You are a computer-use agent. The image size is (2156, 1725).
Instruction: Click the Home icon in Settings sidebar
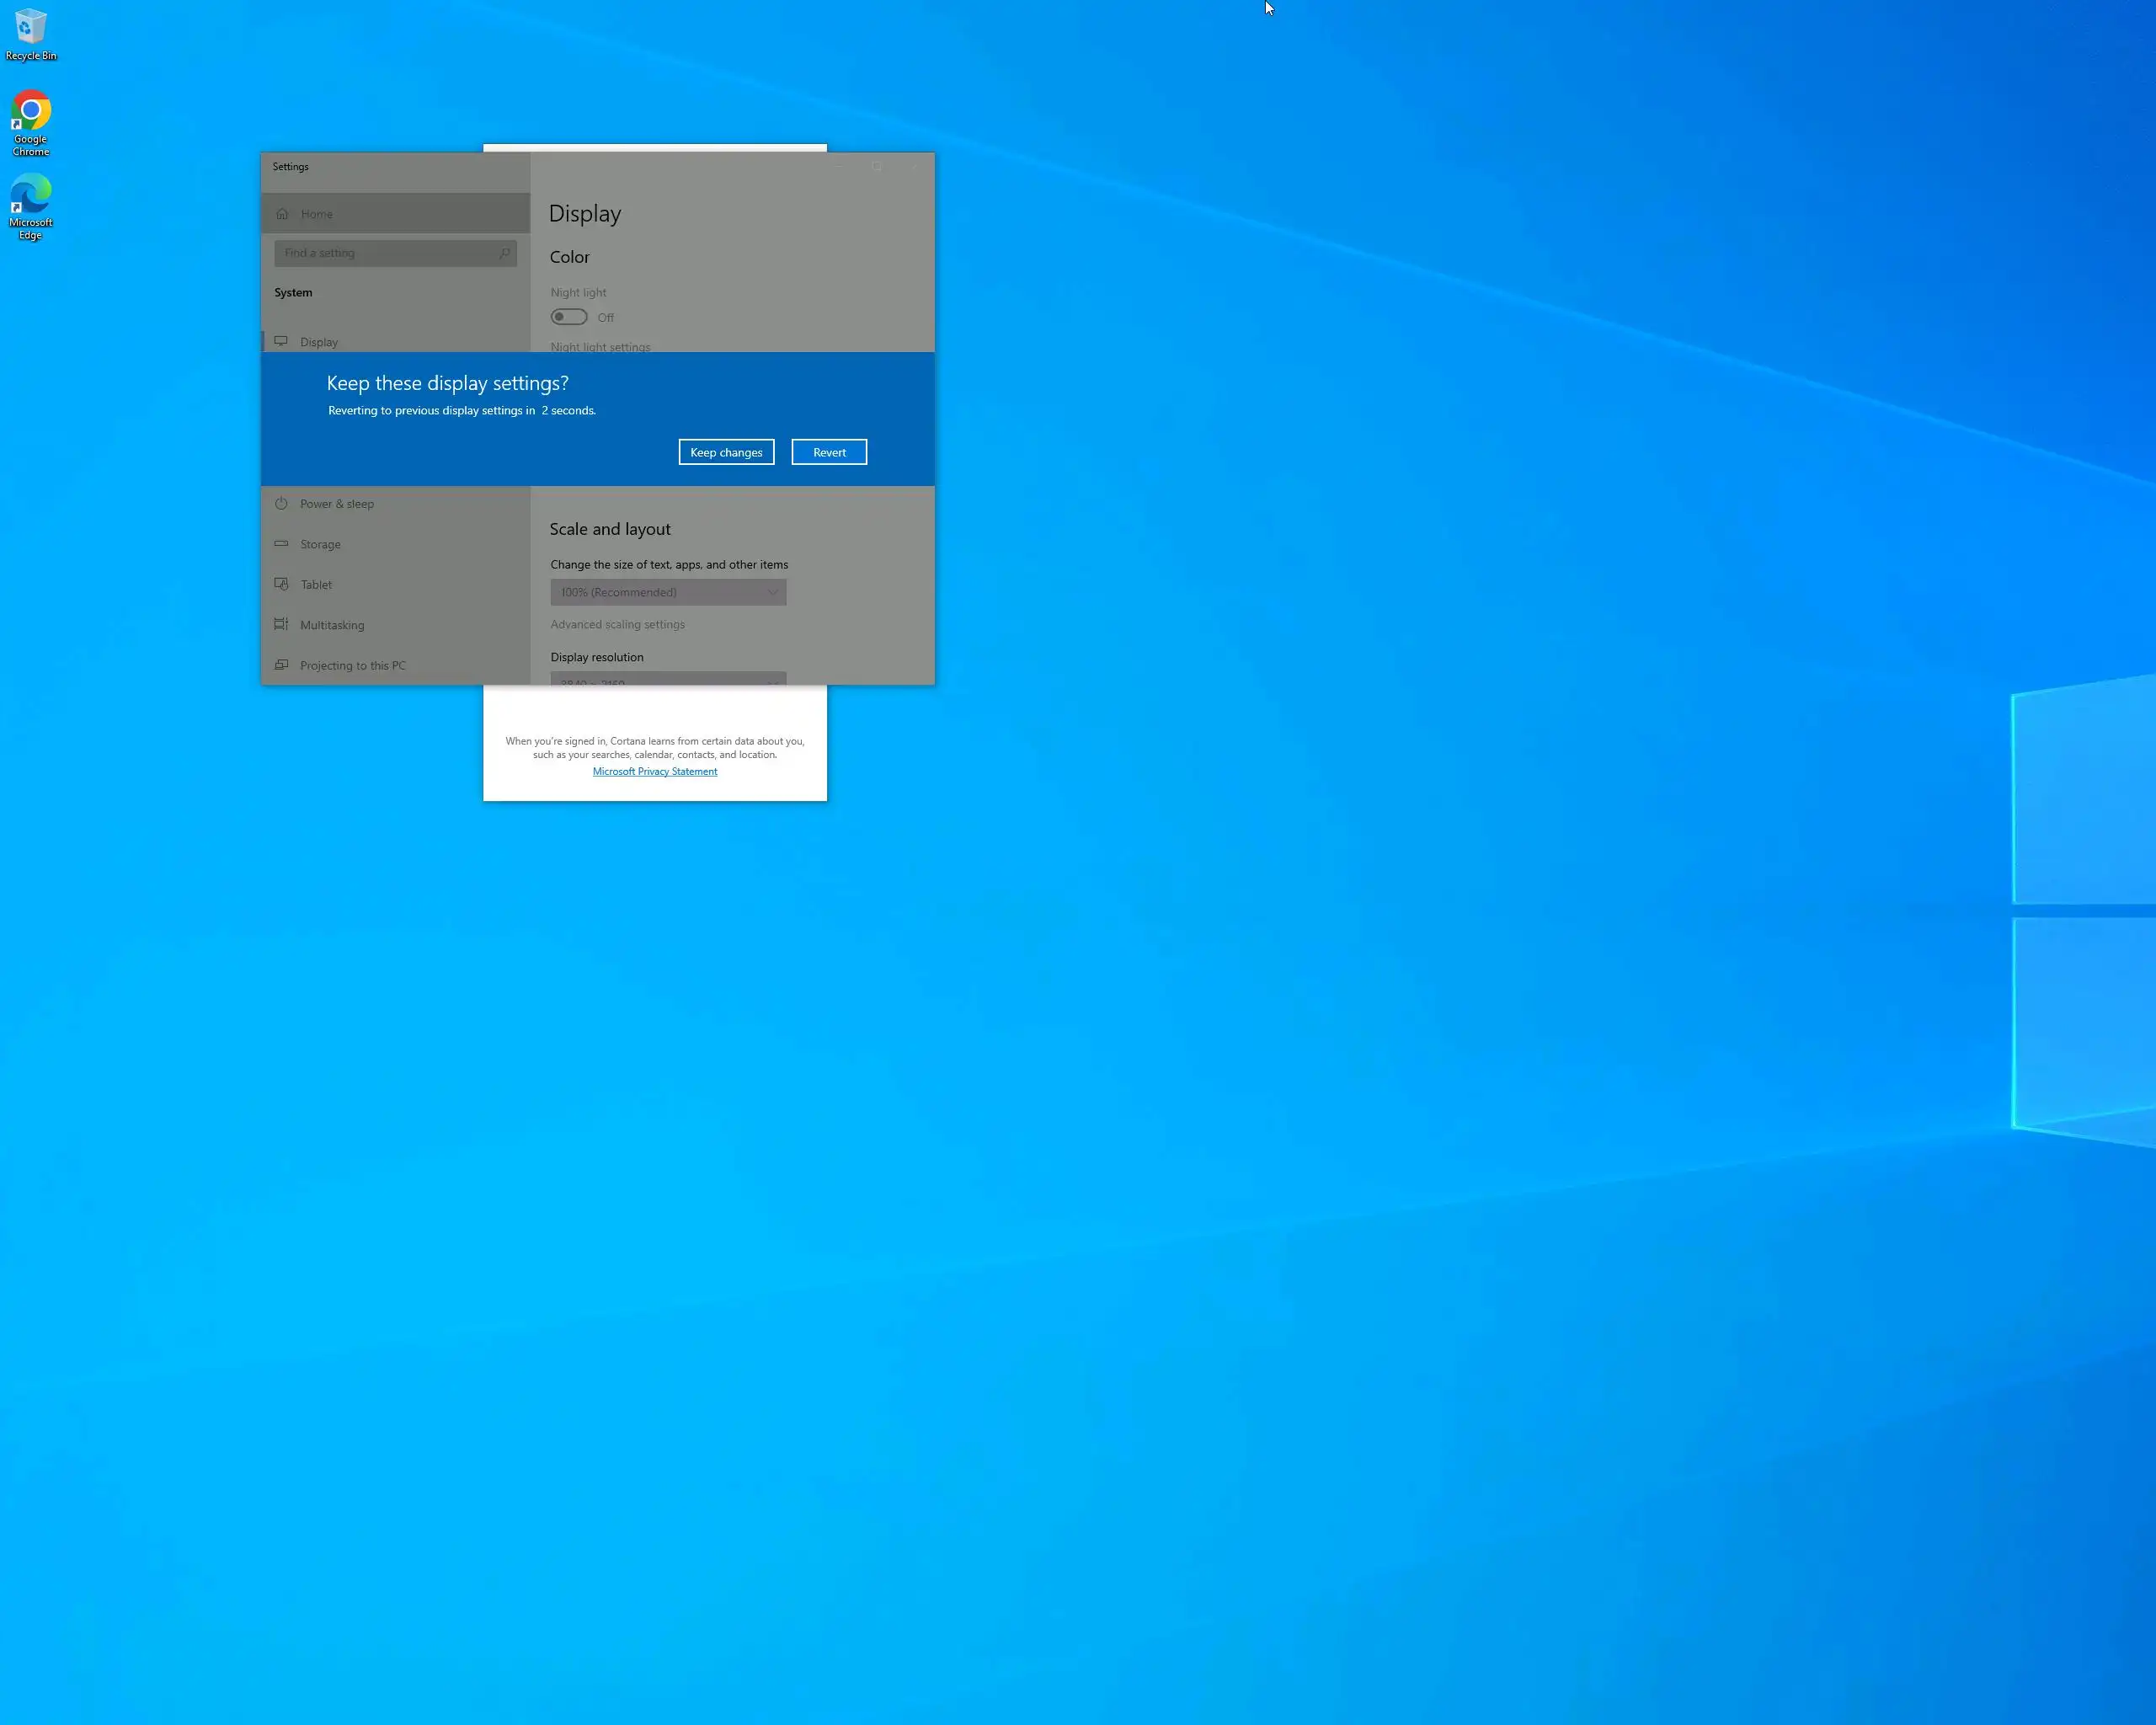click(282, 214)
